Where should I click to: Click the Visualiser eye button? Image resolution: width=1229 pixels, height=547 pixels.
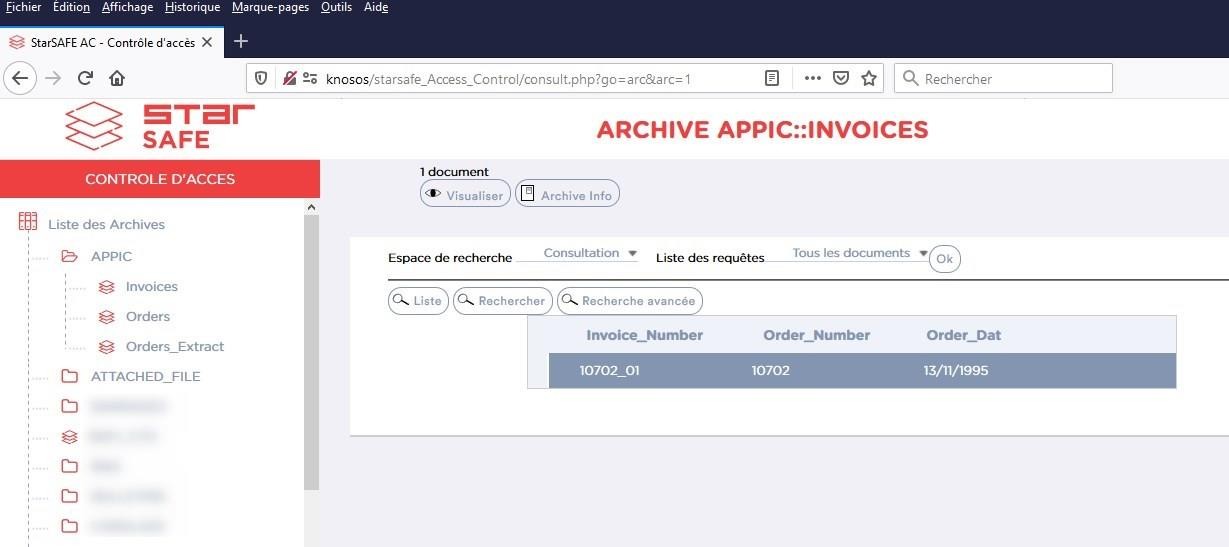[x=465, y=194]
